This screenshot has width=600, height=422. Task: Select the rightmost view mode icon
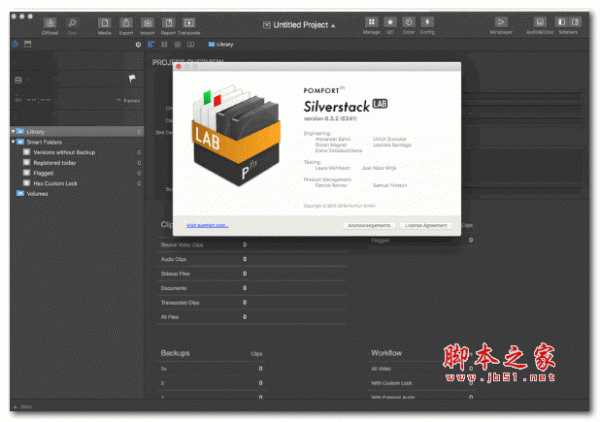(191, 44)
